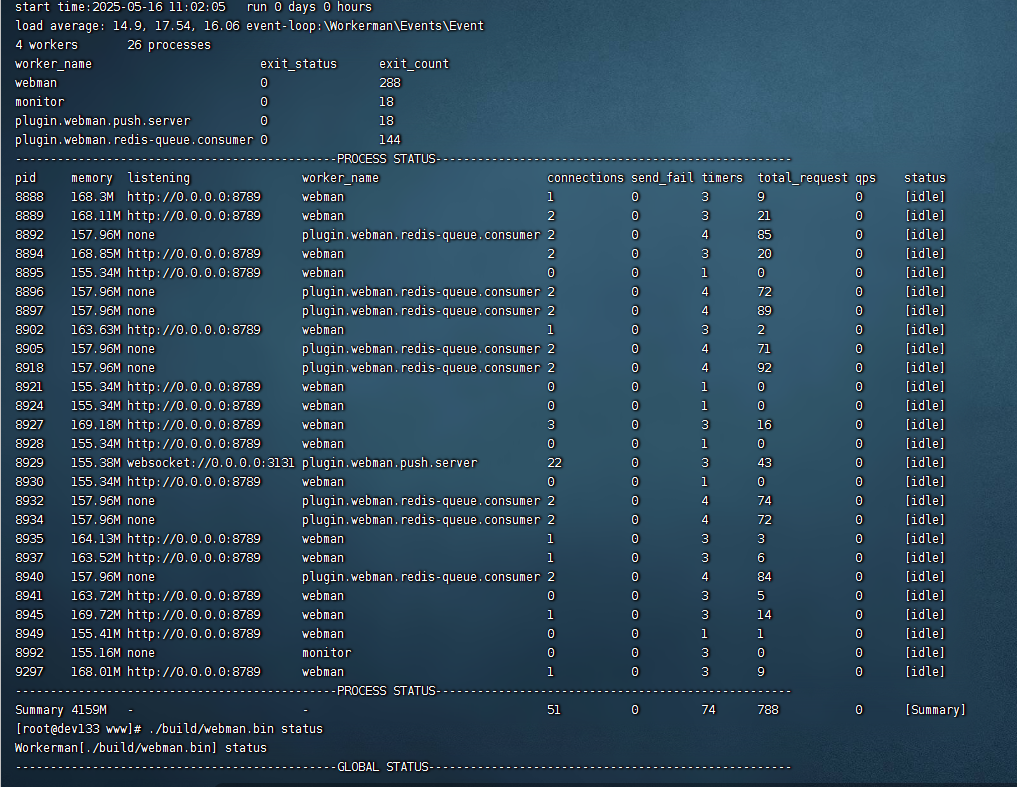Click summary connections total 51
Viewport: 1017px width, 787px height.
pyautogui.click(x=554, y=710)
